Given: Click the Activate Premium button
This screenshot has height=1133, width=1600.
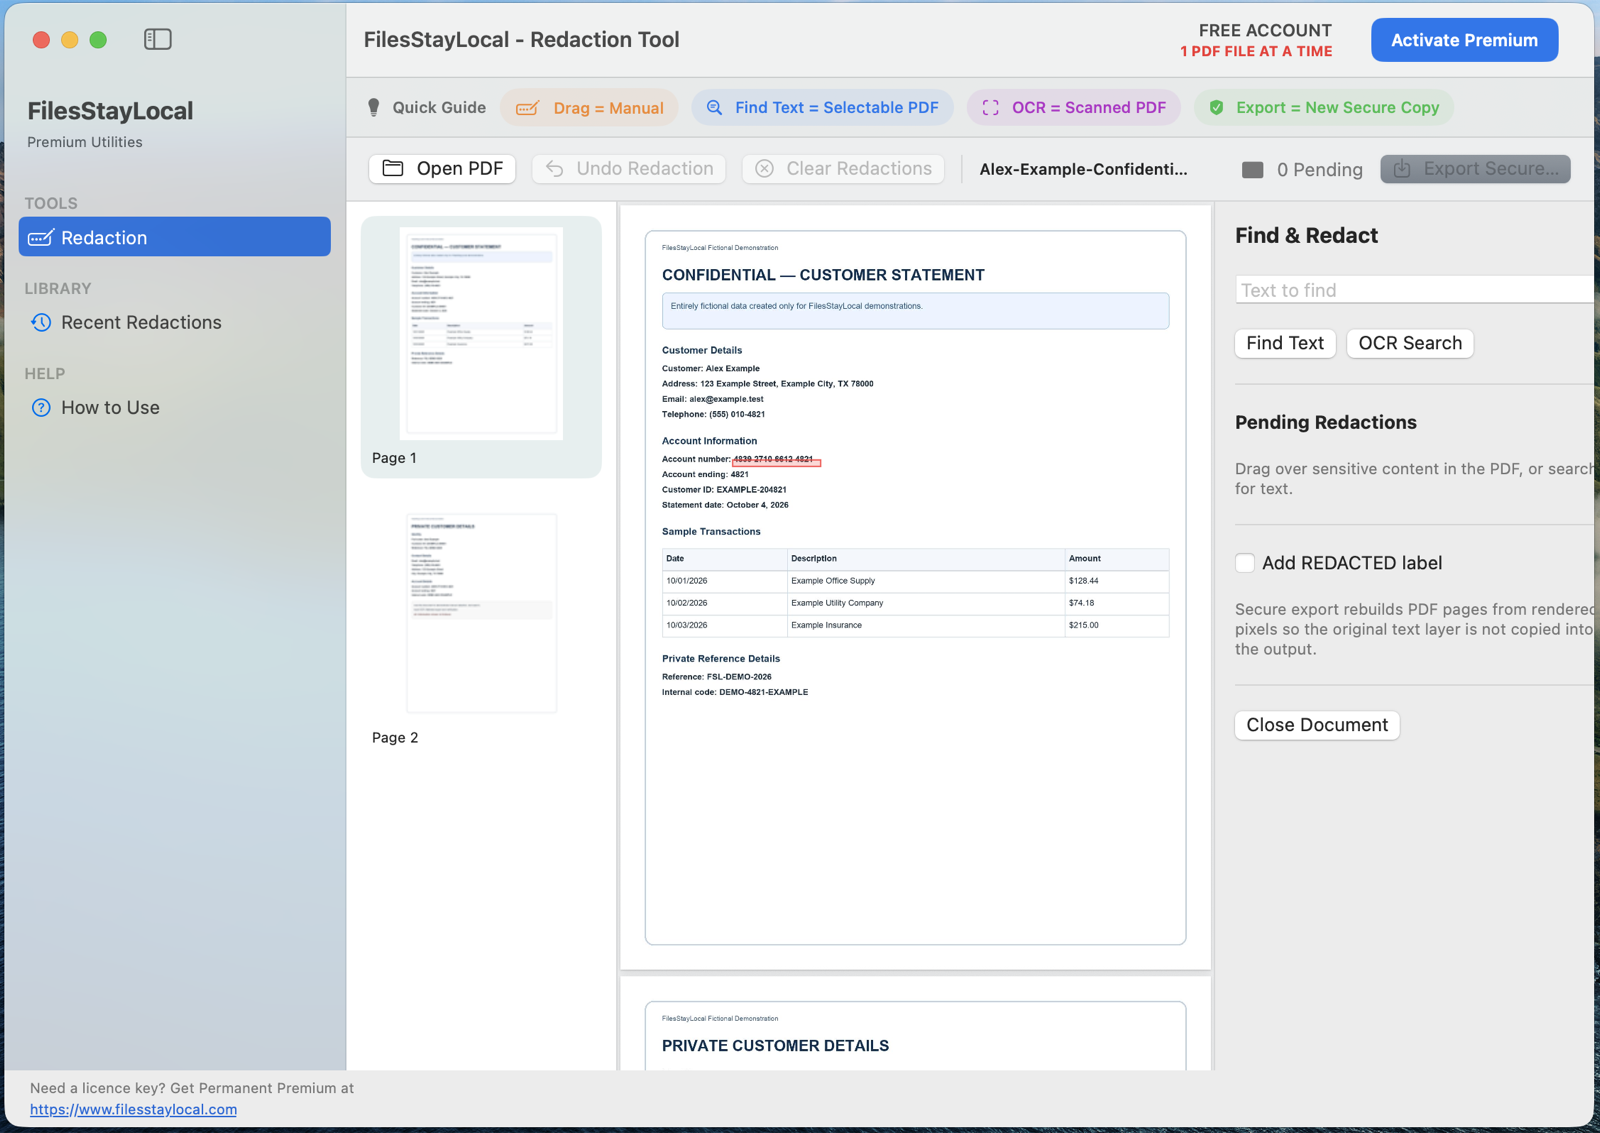Looking at the screenshot, I should 1464,40.
